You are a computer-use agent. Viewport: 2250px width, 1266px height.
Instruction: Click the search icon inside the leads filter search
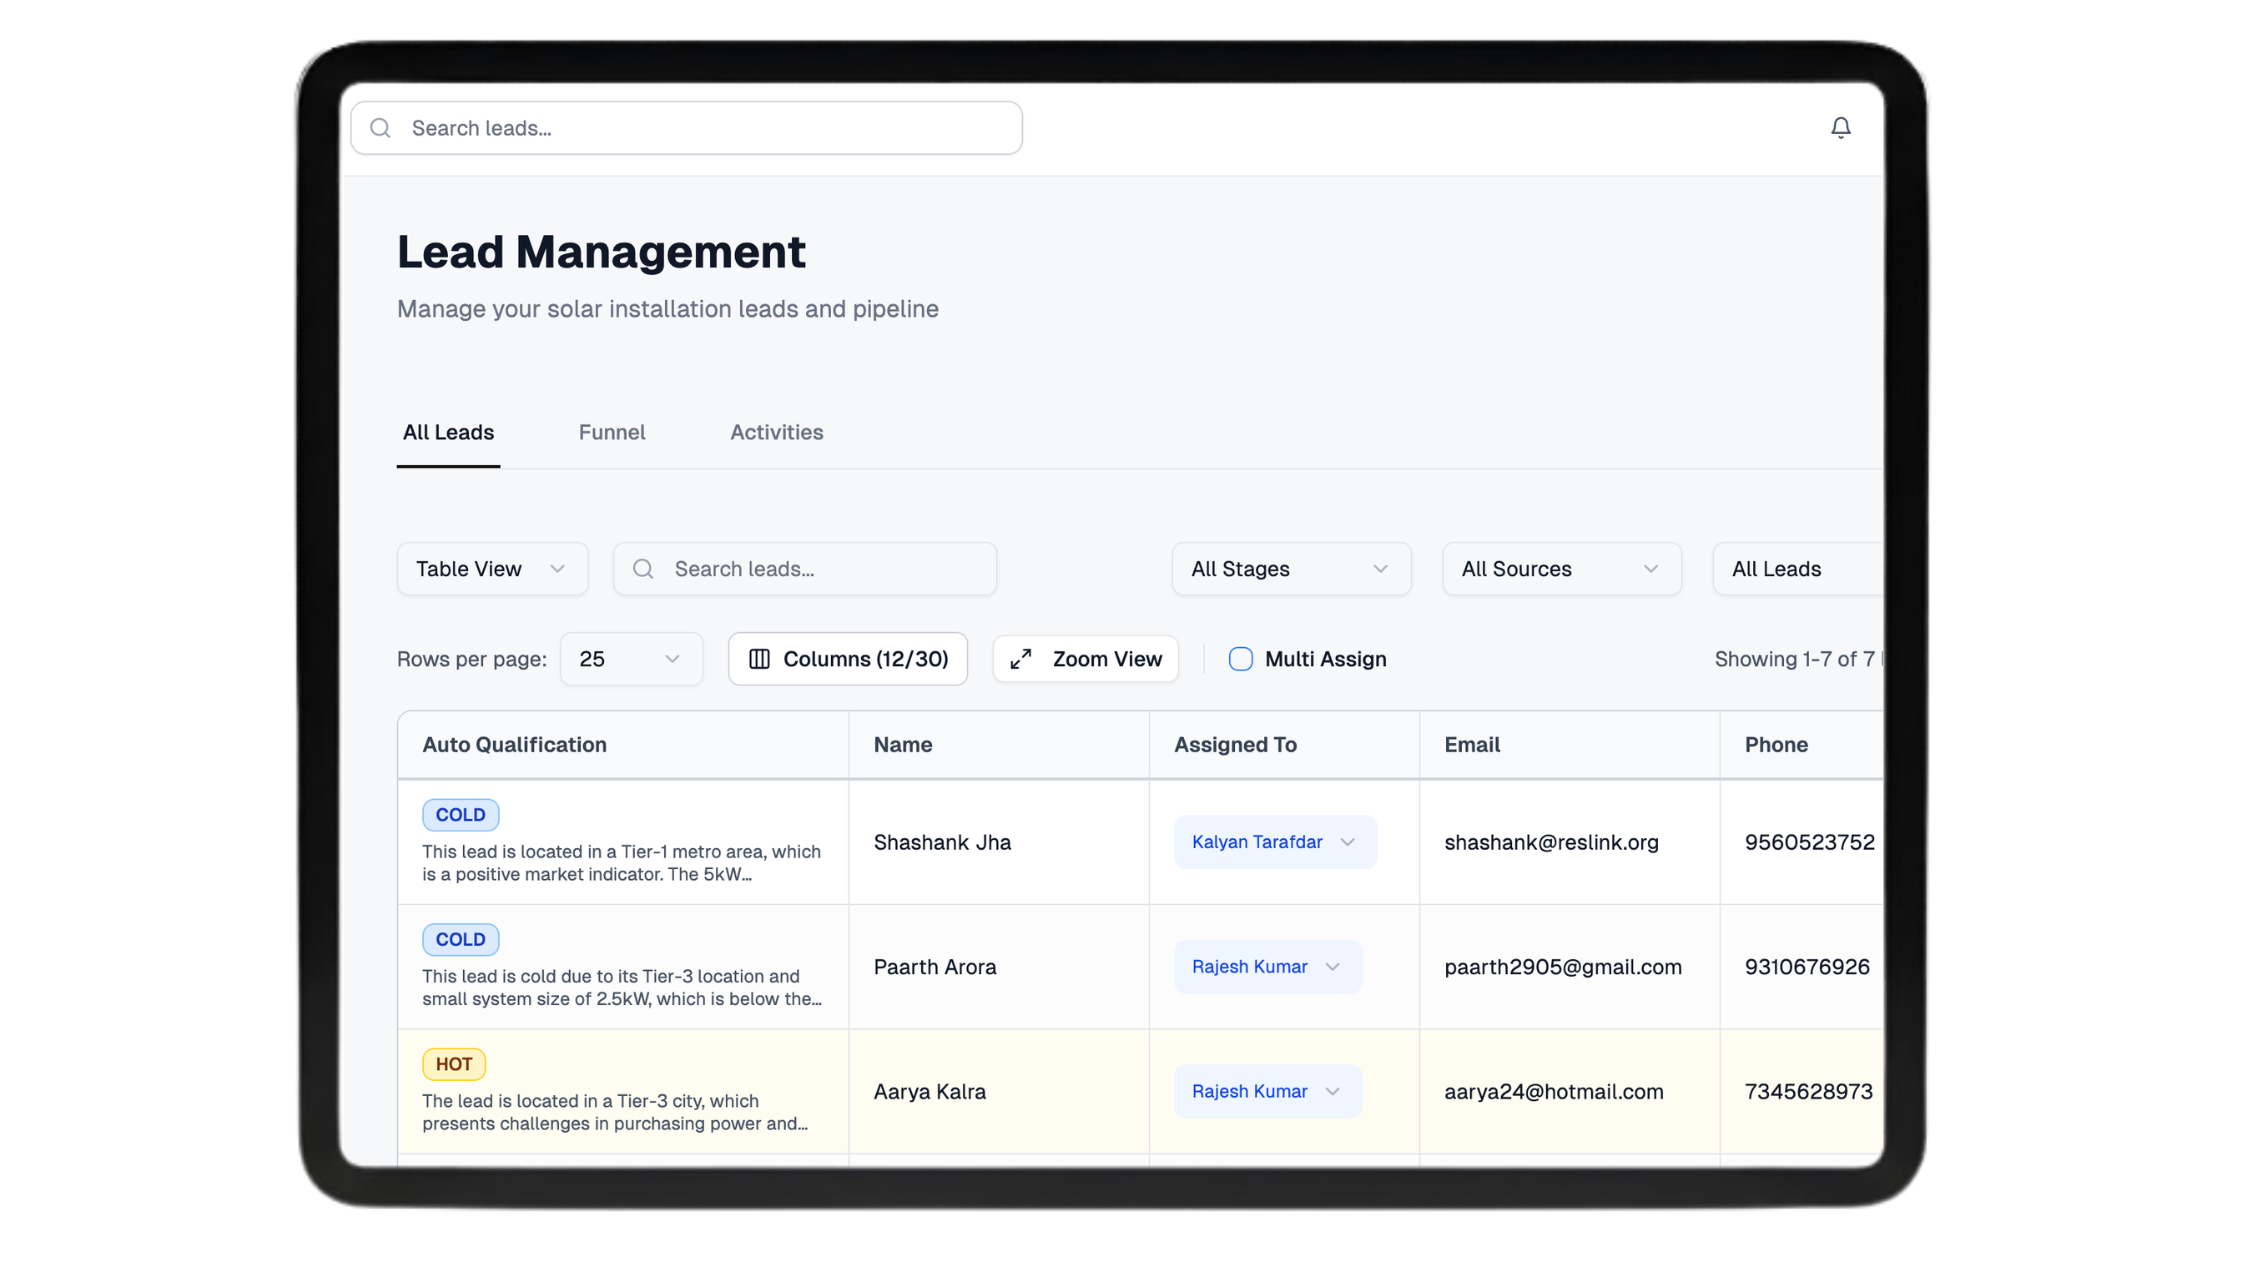pyautogui.click(x=644, y=568)
